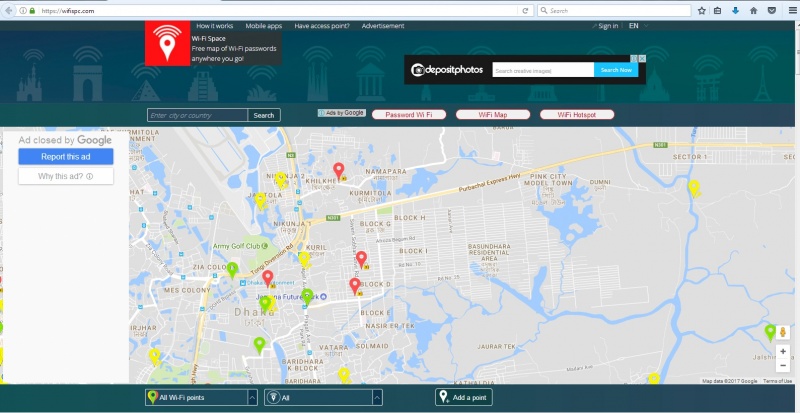Click the WiFi Map ad link
Image resolution: width=800 pixels, height=413 pixels.
pos(493,115)
